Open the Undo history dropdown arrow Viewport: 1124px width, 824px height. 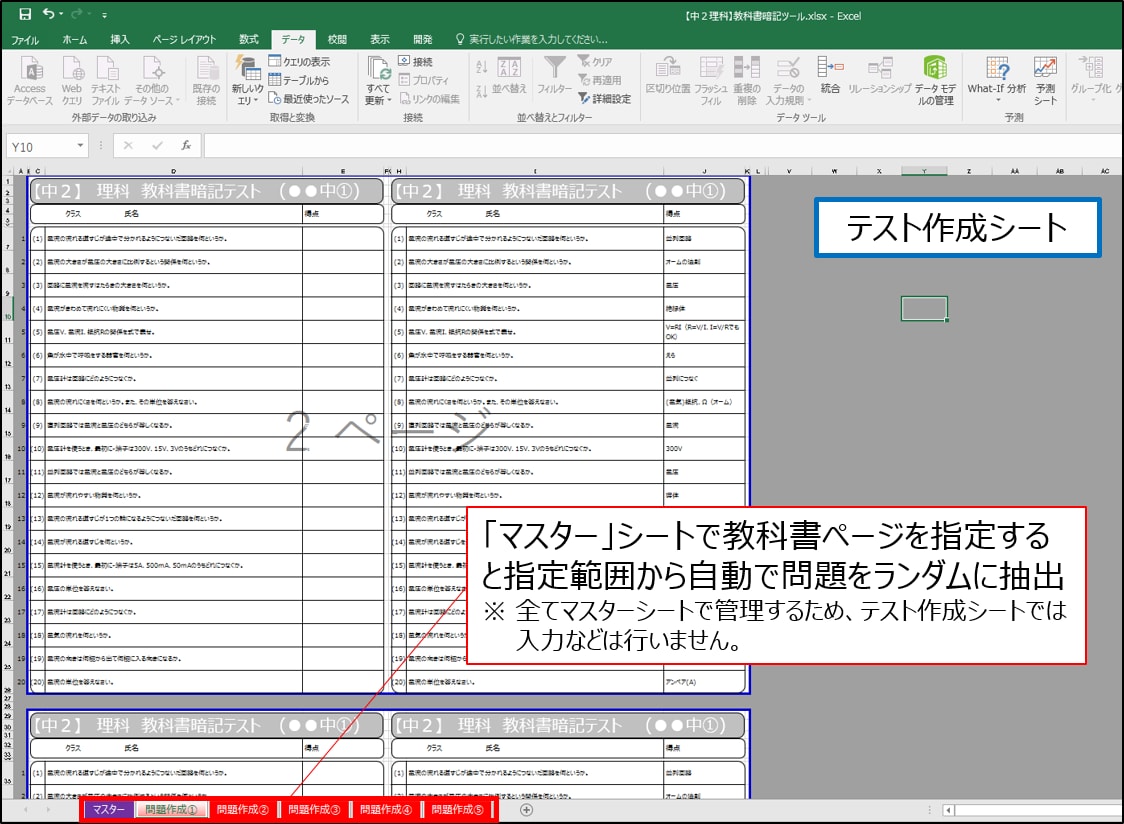point(61,14)
